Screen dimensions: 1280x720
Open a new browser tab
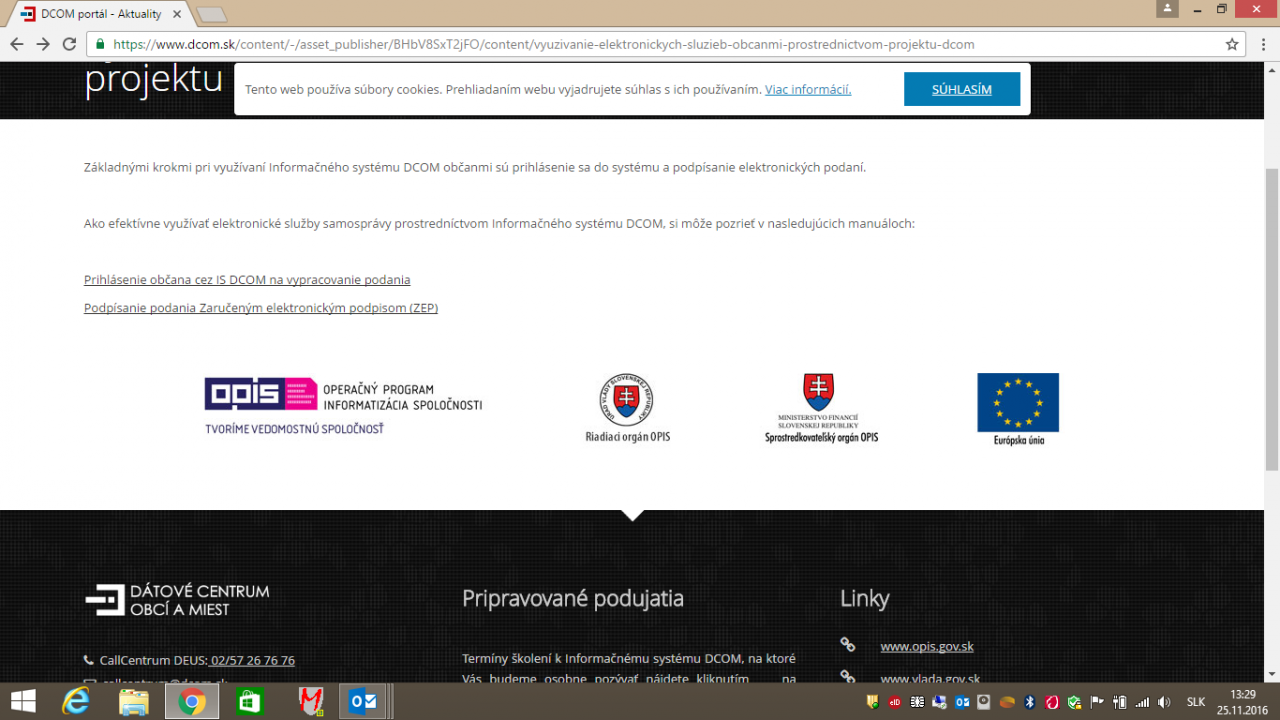click(211, 14)
